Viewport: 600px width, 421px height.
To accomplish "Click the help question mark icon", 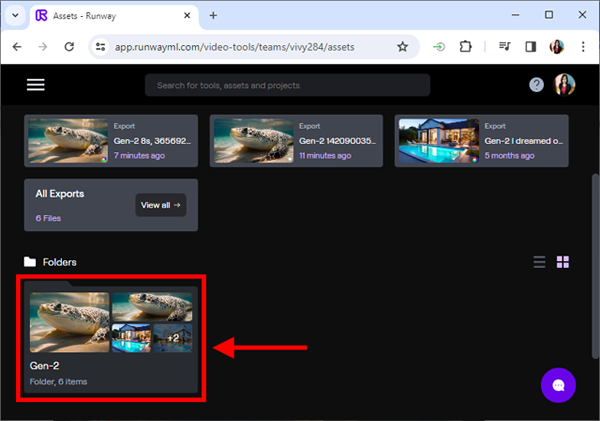I will (x=536, y=85).
